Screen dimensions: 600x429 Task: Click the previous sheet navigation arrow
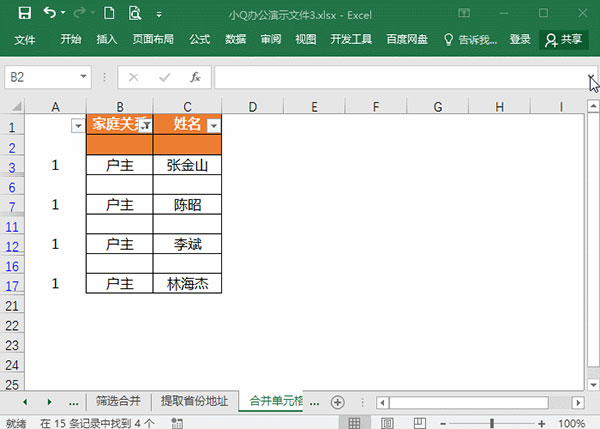(x=25, y=402)
